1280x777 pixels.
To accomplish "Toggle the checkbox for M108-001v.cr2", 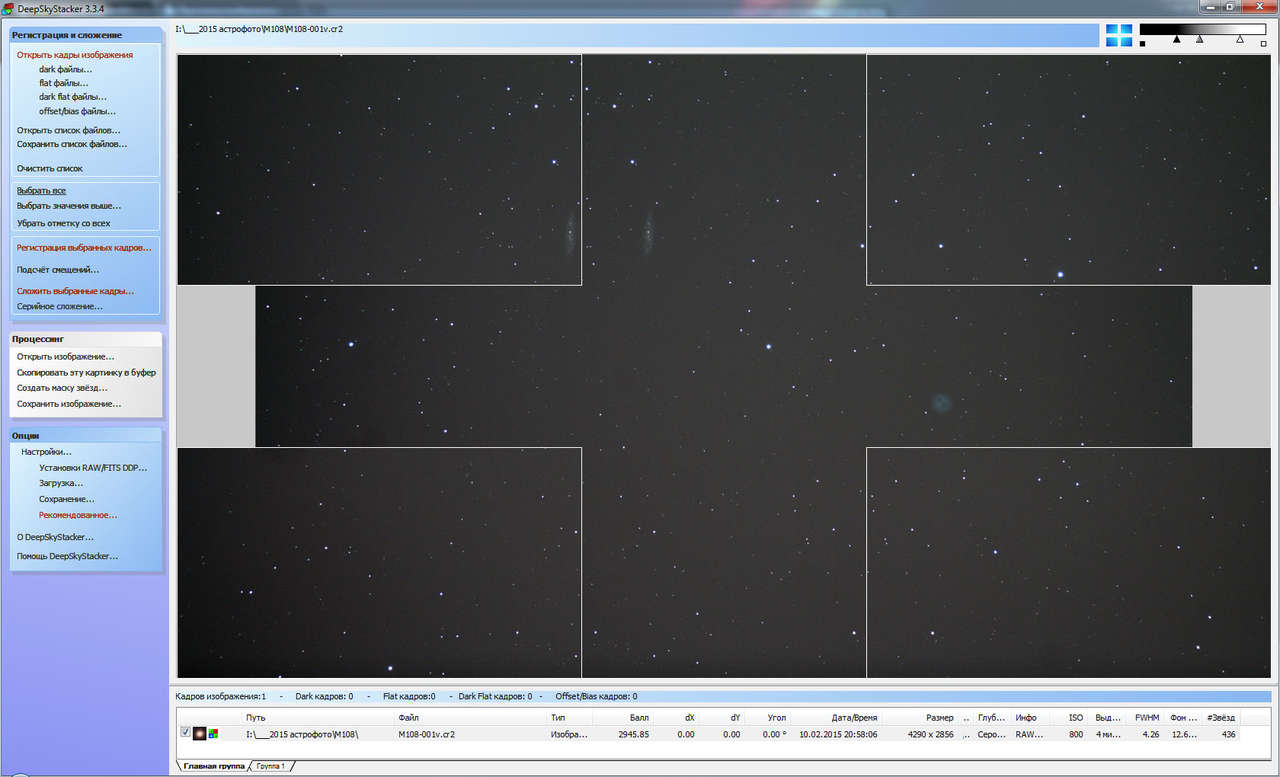I will 185,733.
